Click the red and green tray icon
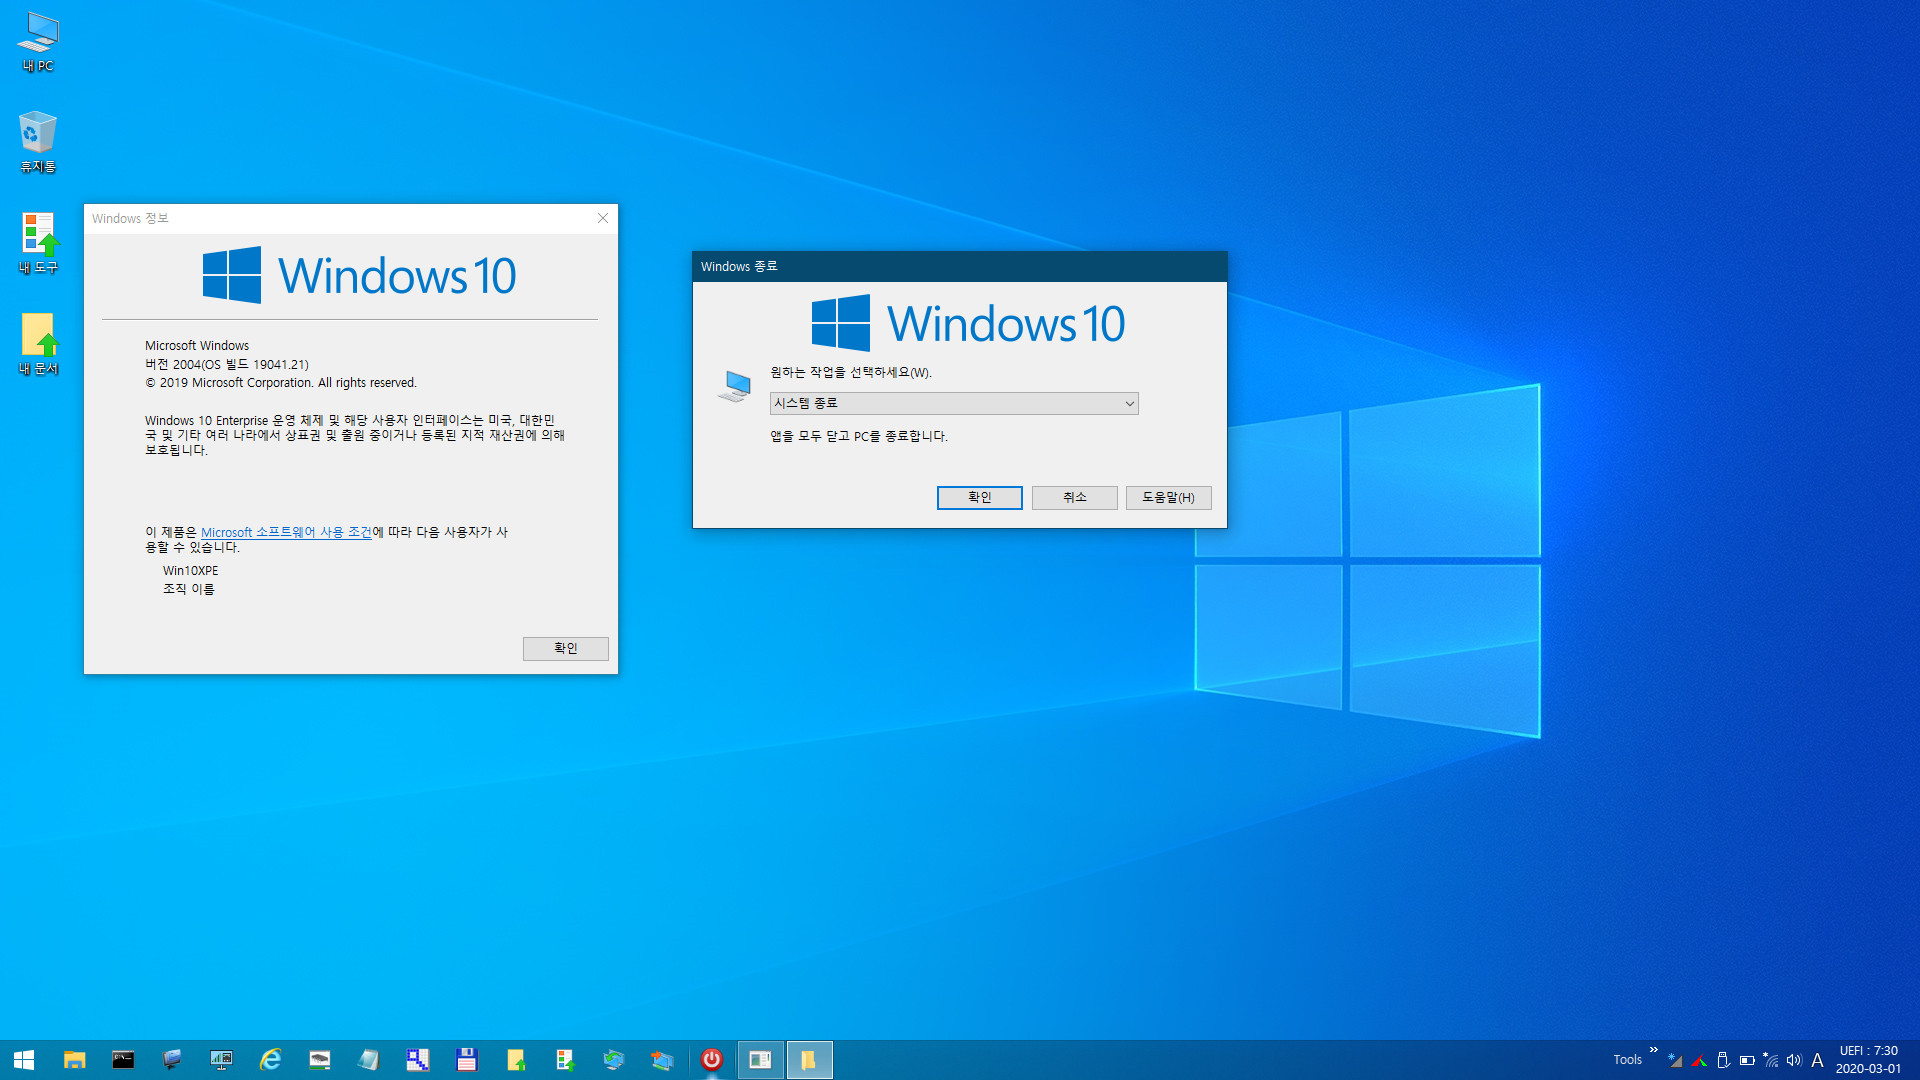Screen dimensions: 1920x1080 (x=1699, y=1060)
